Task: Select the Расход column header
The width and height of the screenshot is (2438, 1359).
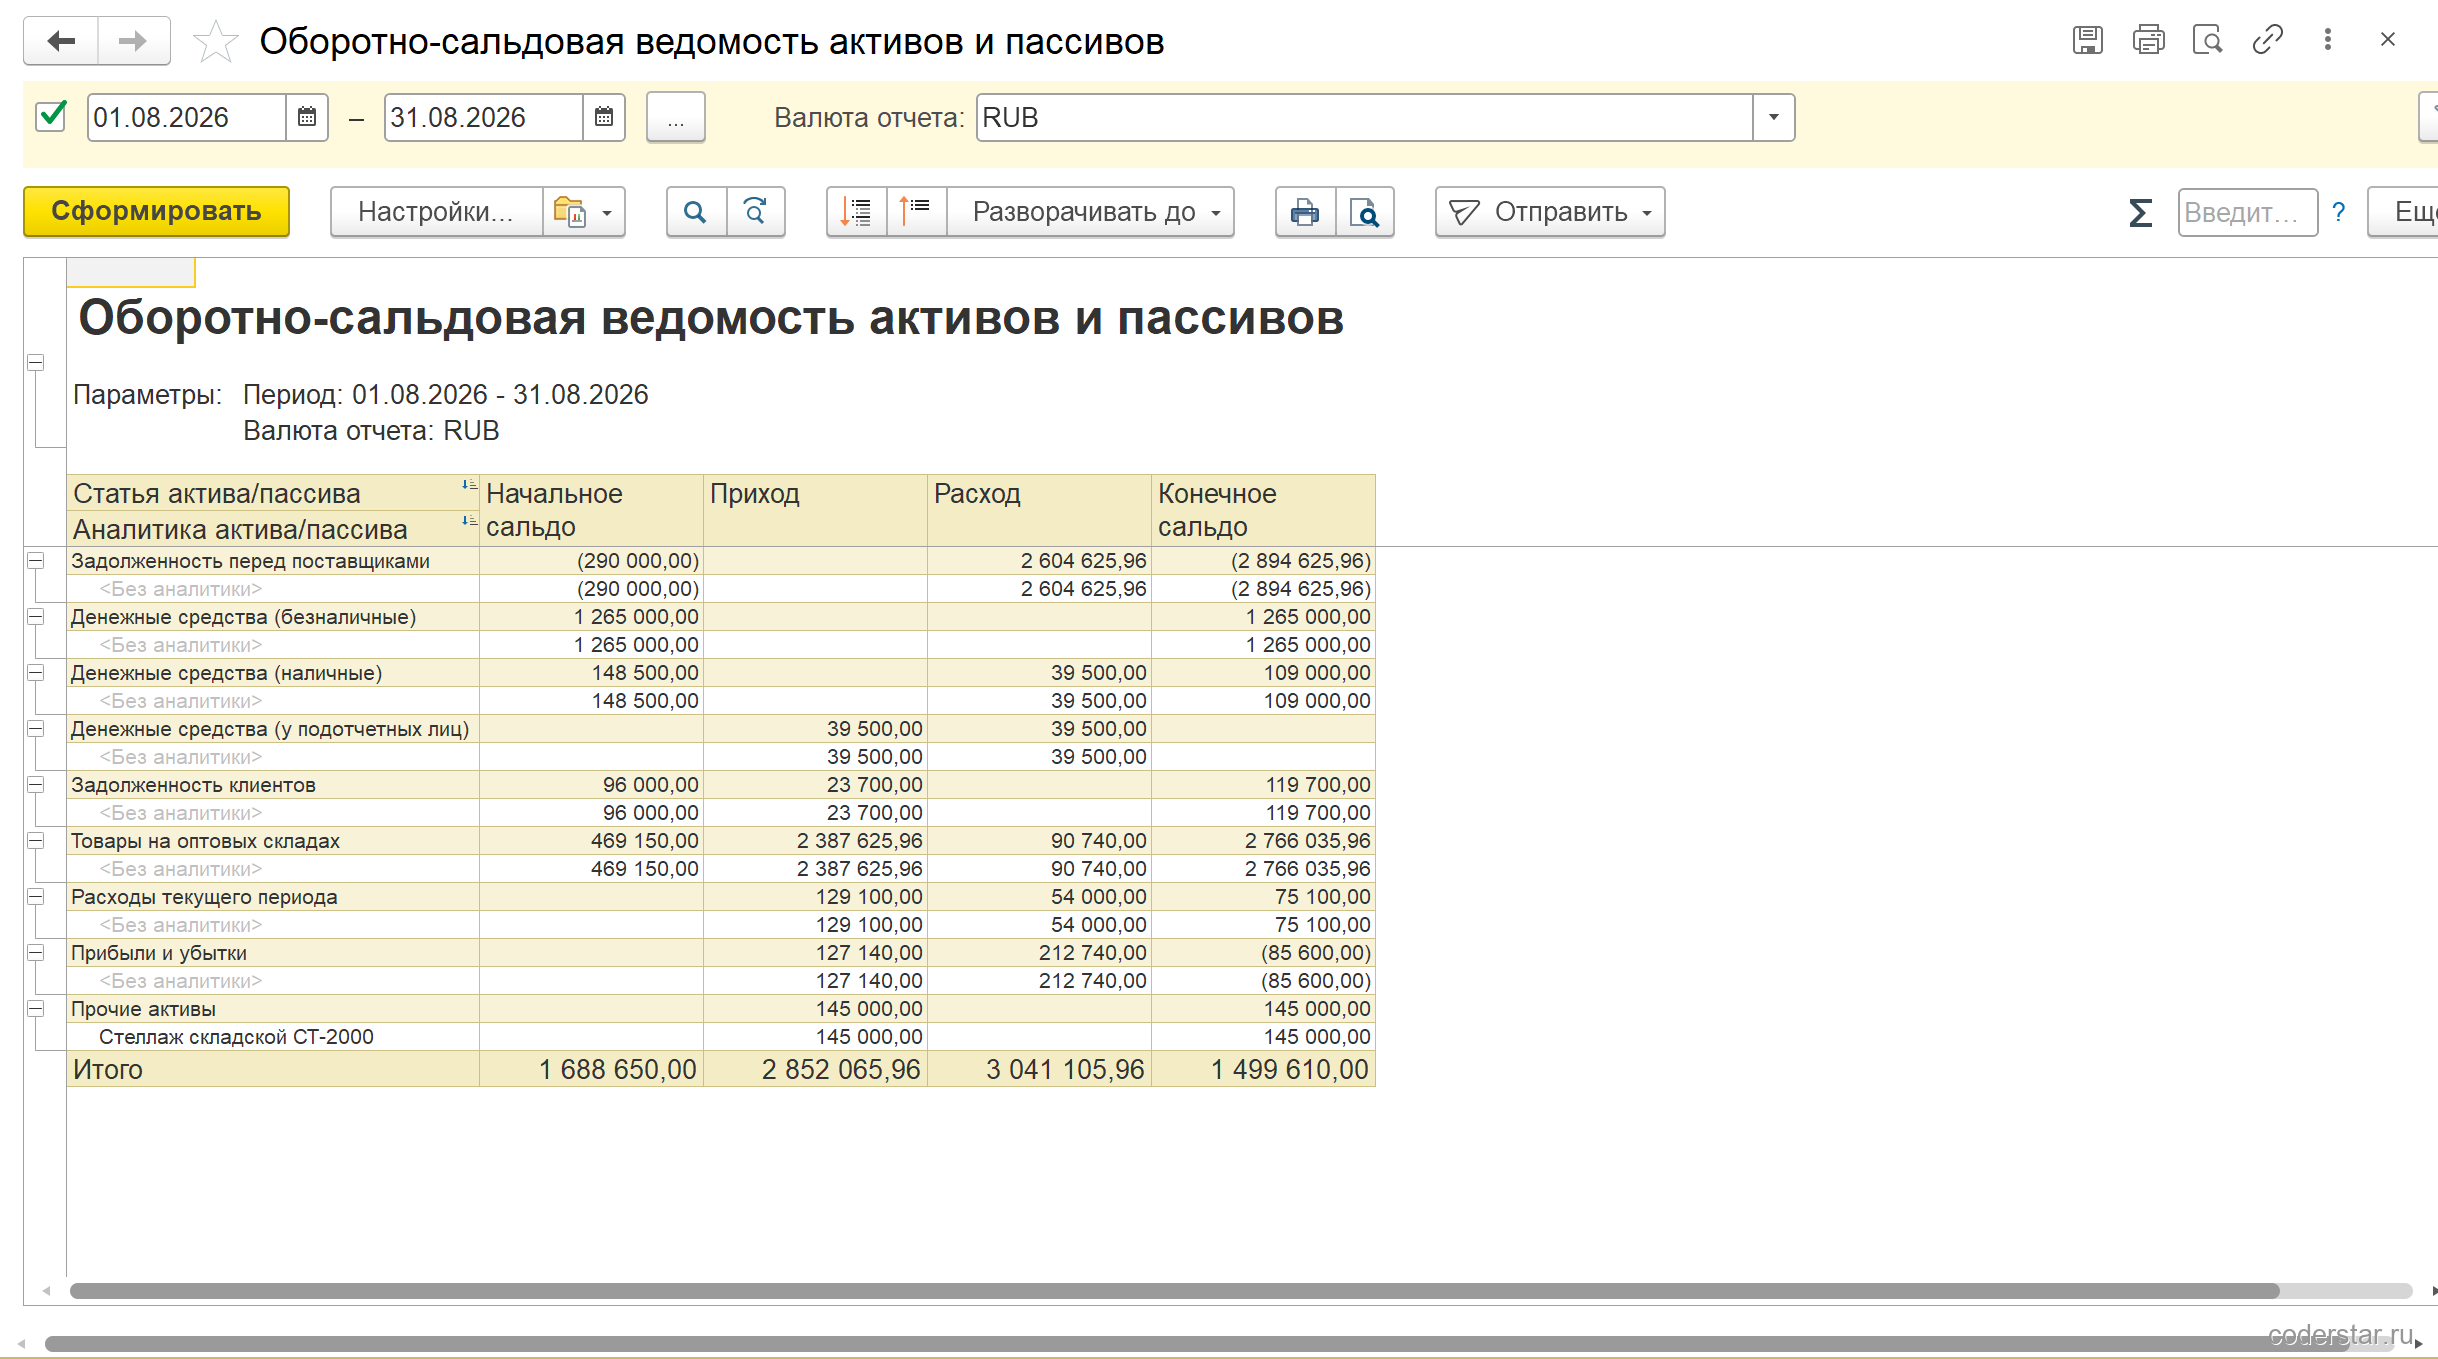Action: (x=1039, y=510)
